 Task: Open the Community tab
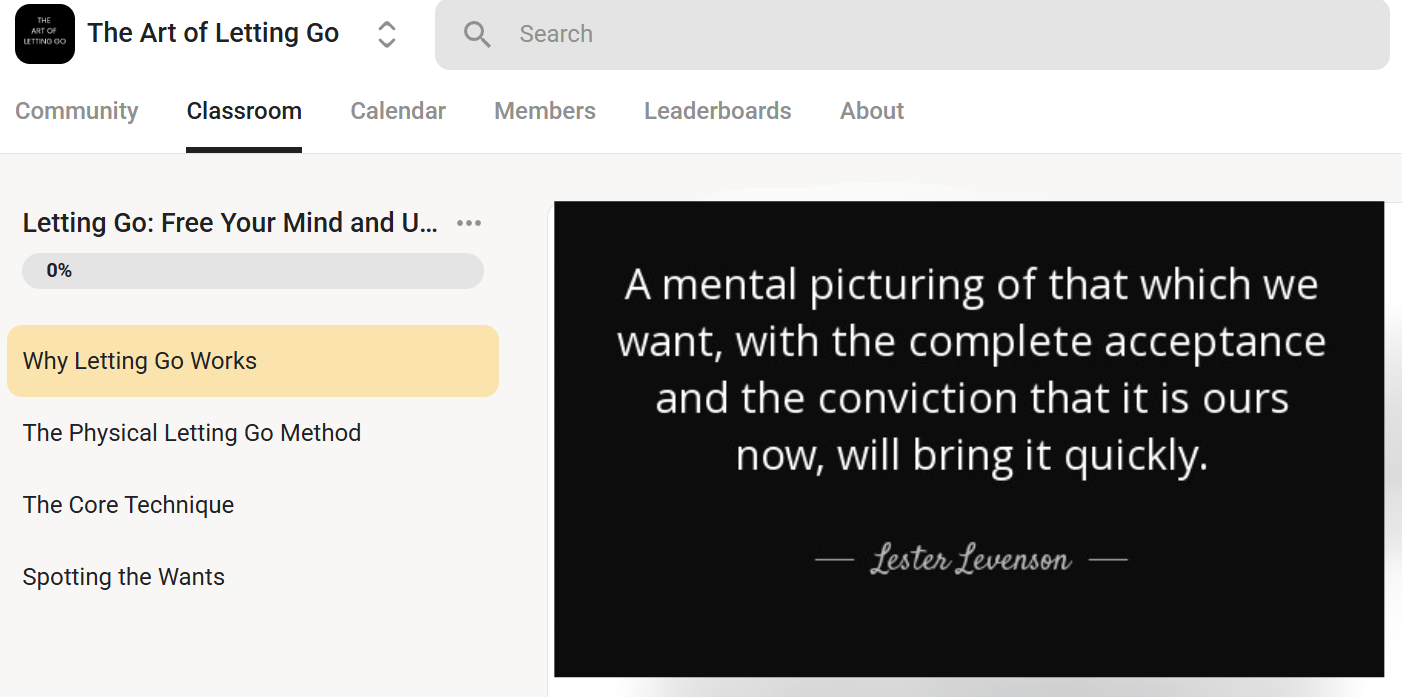point(77,111)
